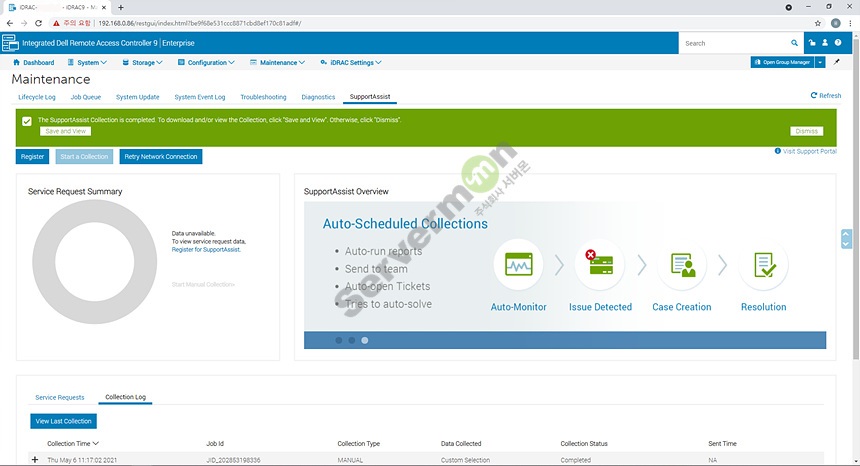Select the first carousel dot
Viewport: 860px width, 466px height.
tap(339, 340)
